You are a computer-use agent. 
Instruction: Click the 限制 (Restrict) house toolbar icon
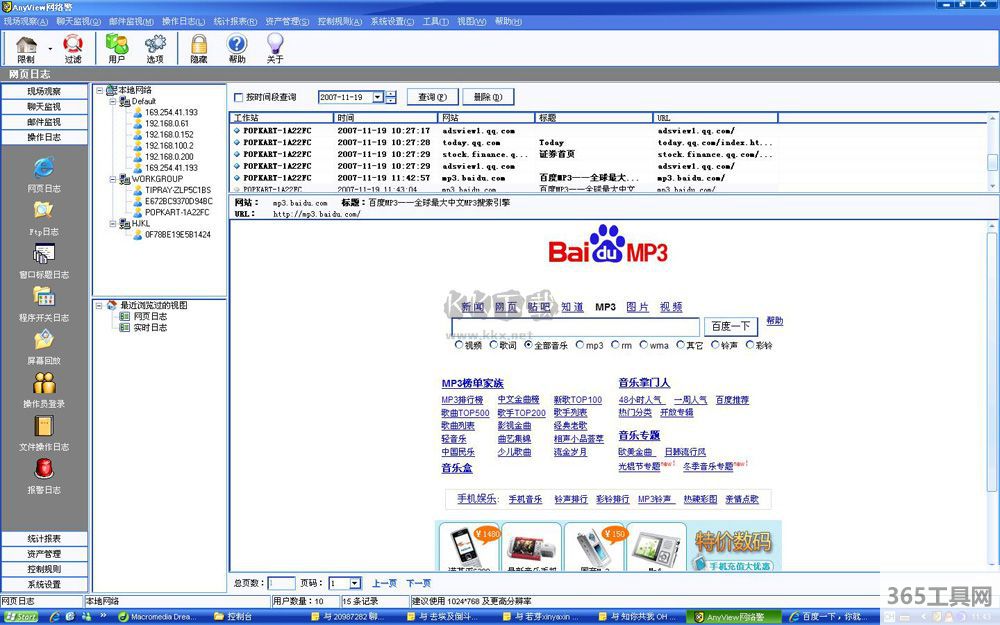click(26, 45)
